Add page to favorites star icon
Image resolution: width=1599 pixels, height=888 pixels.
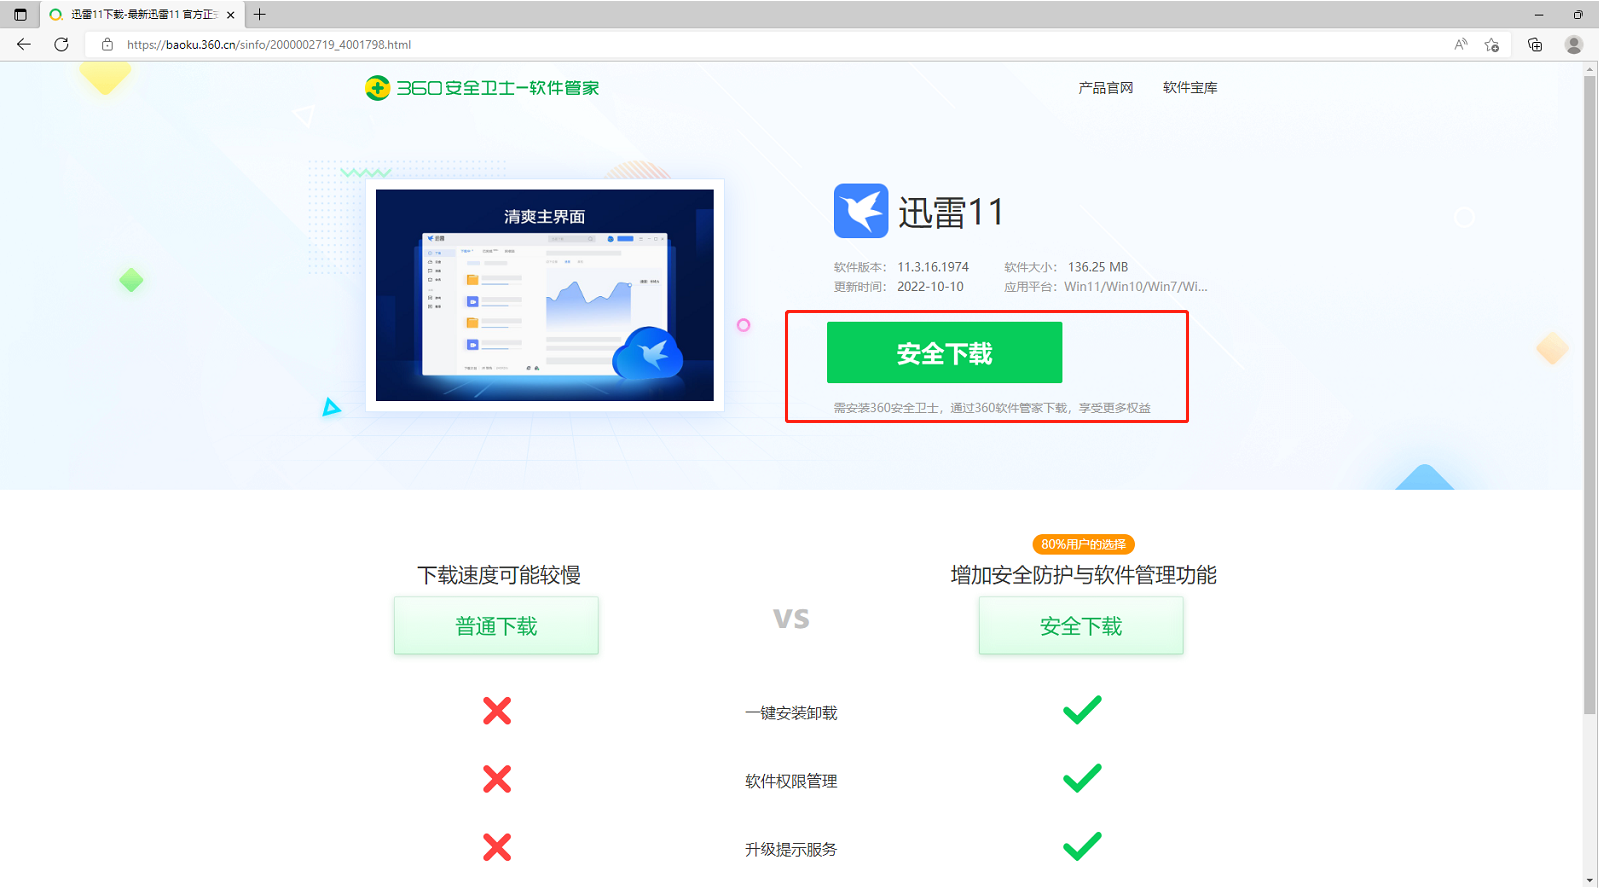coord(1492,44)
